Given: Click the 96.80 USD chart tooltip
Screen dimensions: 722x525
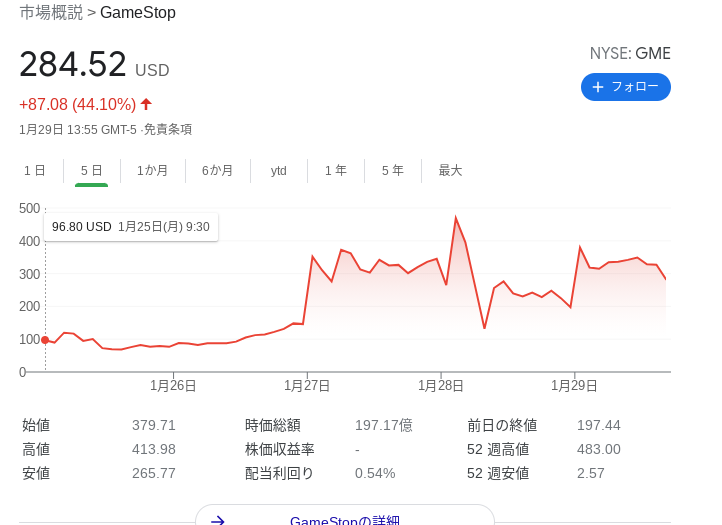Looking at the screenshot, I should coord(131,227).
